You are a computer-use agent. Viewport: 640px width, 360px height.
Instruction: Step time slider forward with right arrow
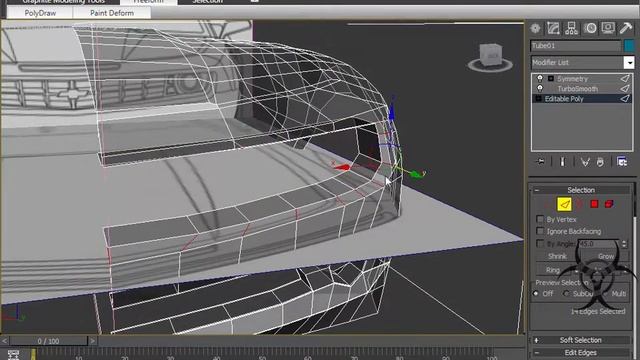tap(93, 340)
